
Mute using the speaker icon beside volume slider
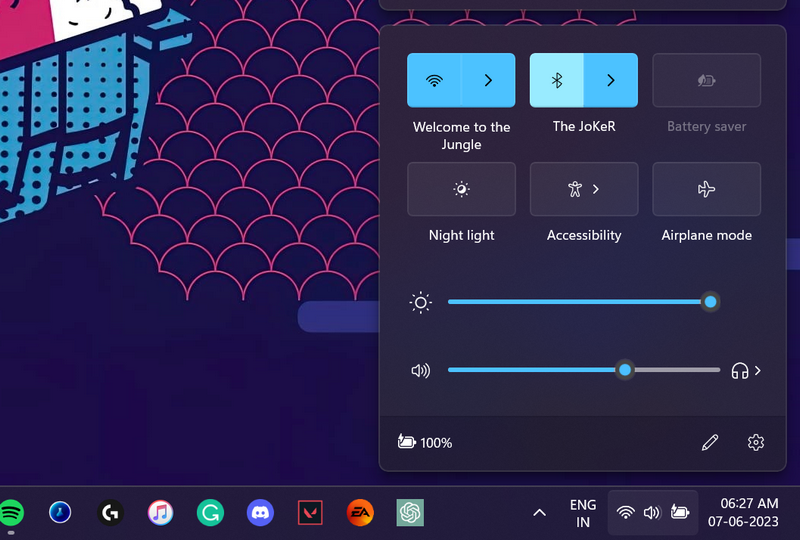pyautogui.click(x=420, y=371)
